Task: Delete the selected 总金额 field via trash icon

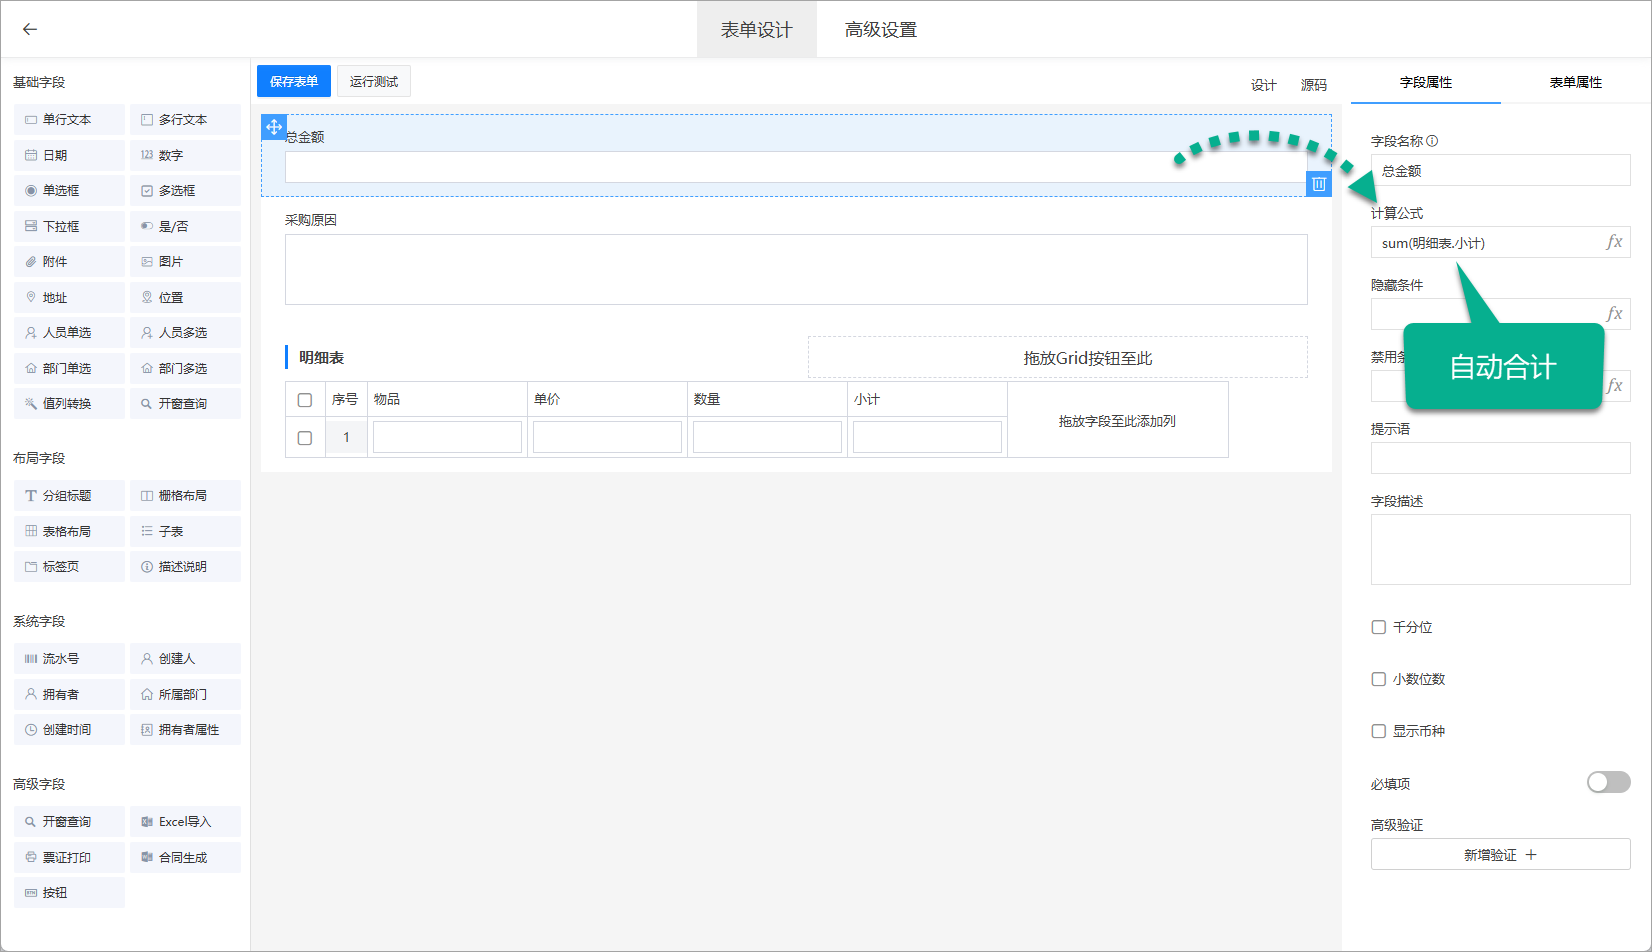Action: coord(1319,184)
